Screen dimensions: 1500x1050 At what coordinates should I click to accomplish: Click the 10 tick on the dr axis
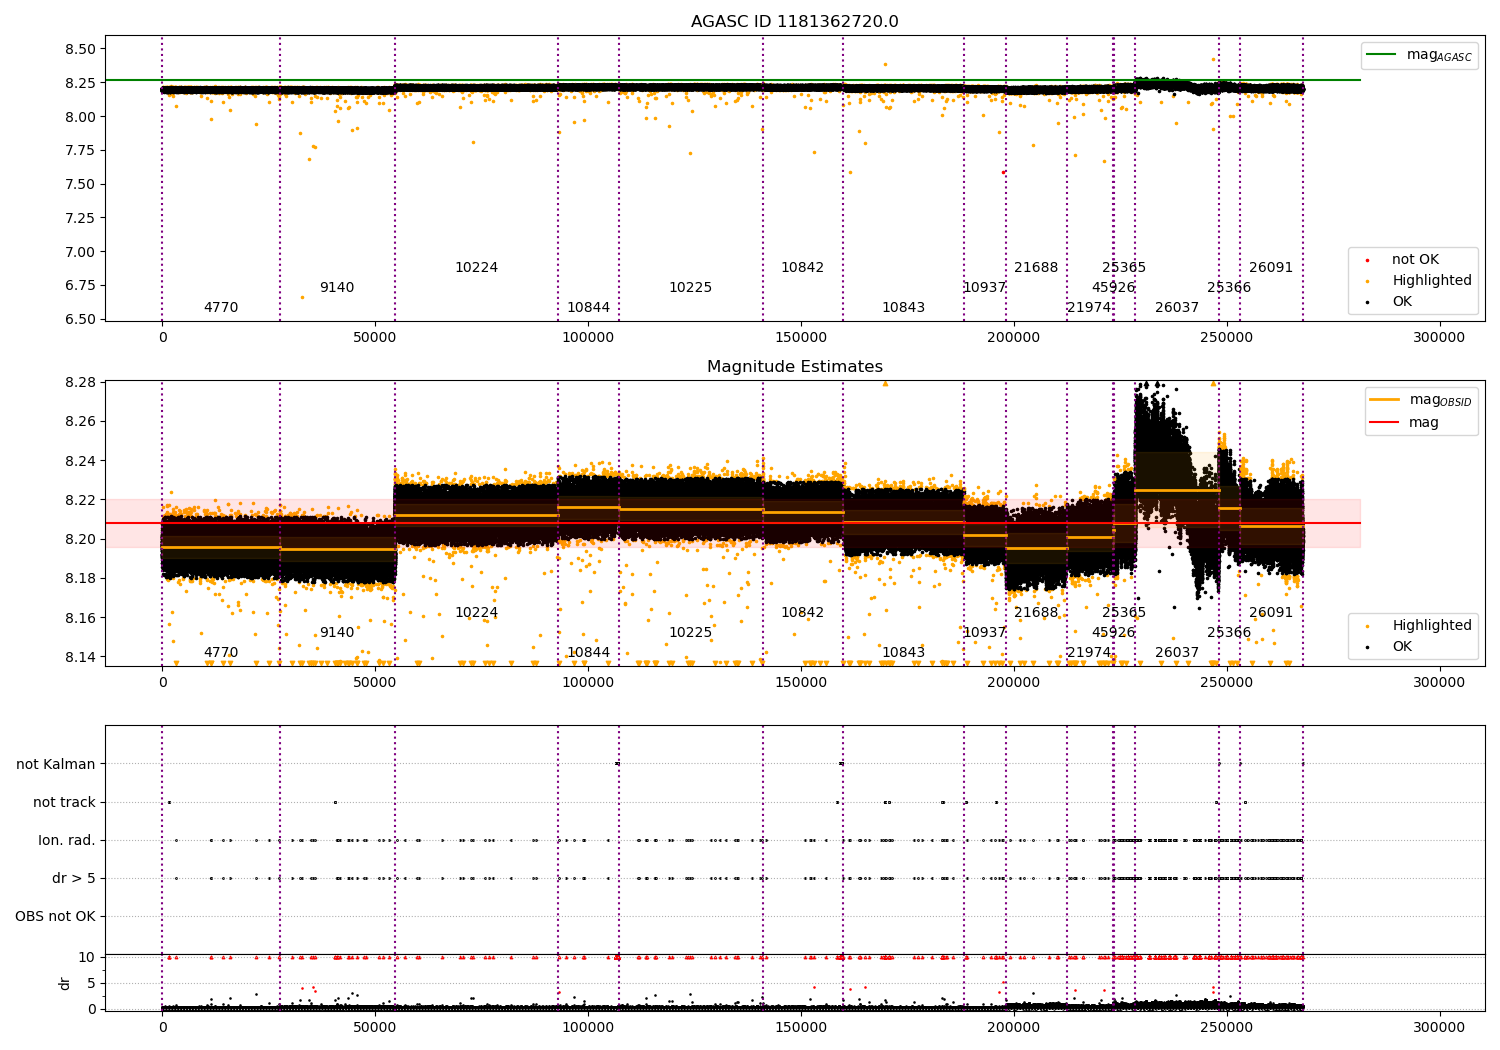88,958
